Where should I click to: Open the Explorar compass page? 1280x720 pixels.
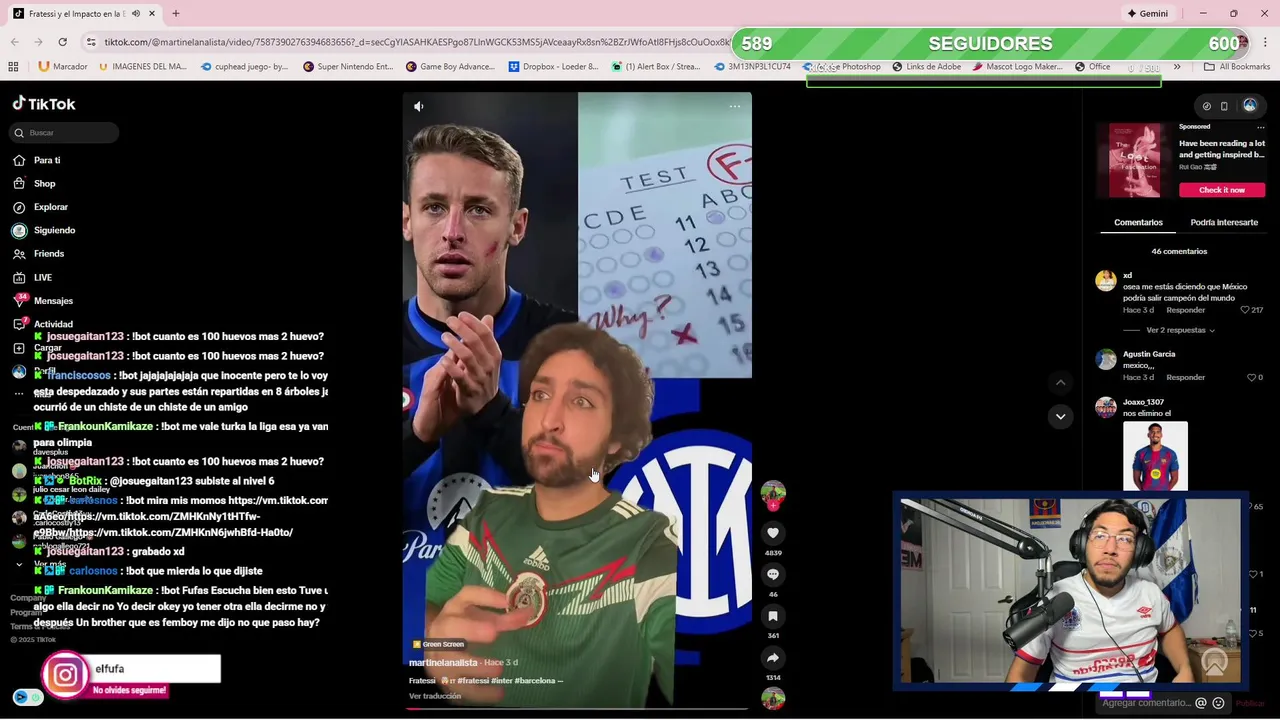click(51, 207)
